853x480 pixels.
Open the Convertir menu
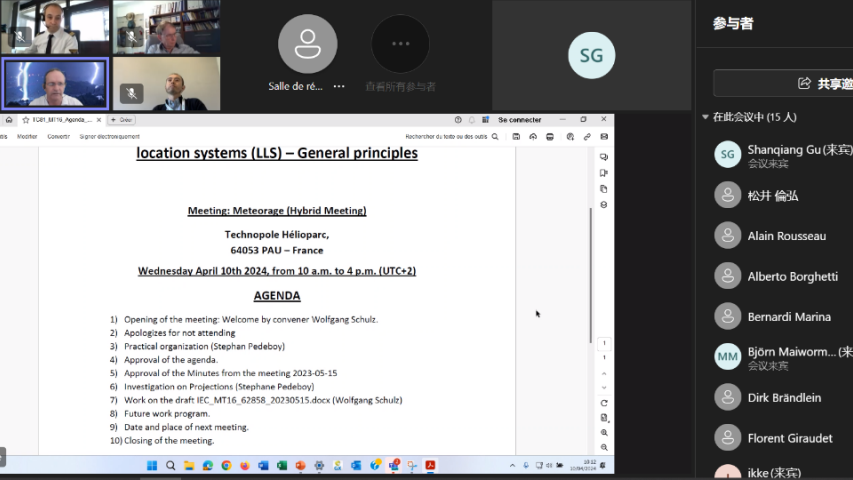tap(58, 137)
